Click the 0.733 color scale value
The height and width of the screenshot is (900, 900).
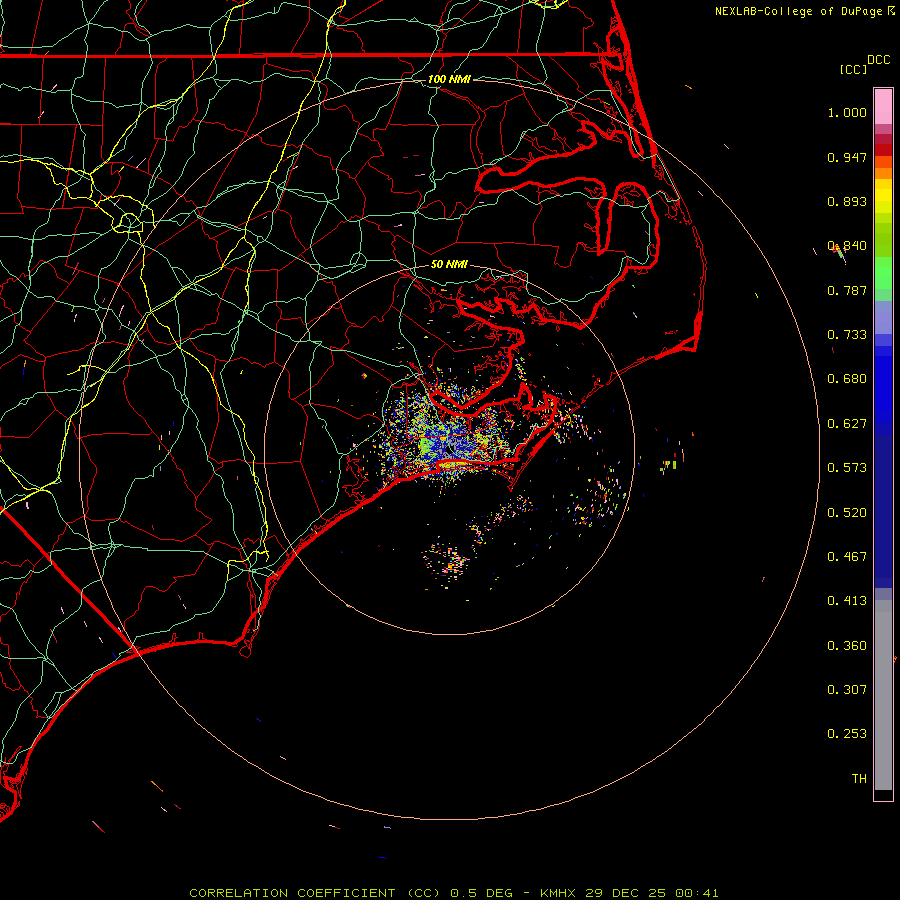click(x=847, y=335)
